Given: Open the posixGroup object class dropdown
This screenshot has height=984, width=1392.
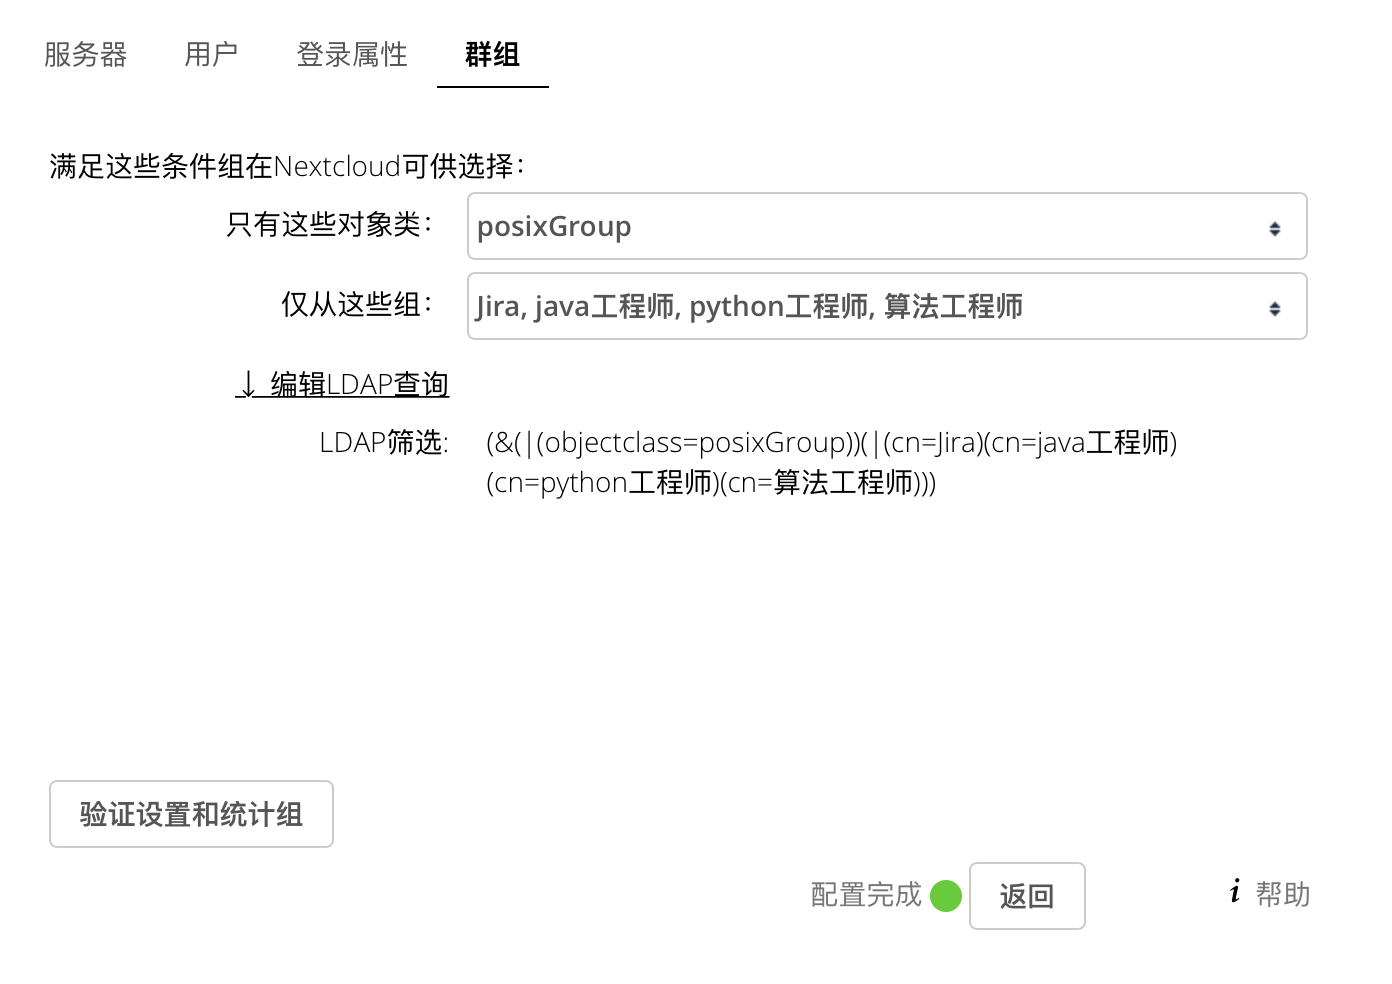Looking at the screenshot, I should click(887, 226).
